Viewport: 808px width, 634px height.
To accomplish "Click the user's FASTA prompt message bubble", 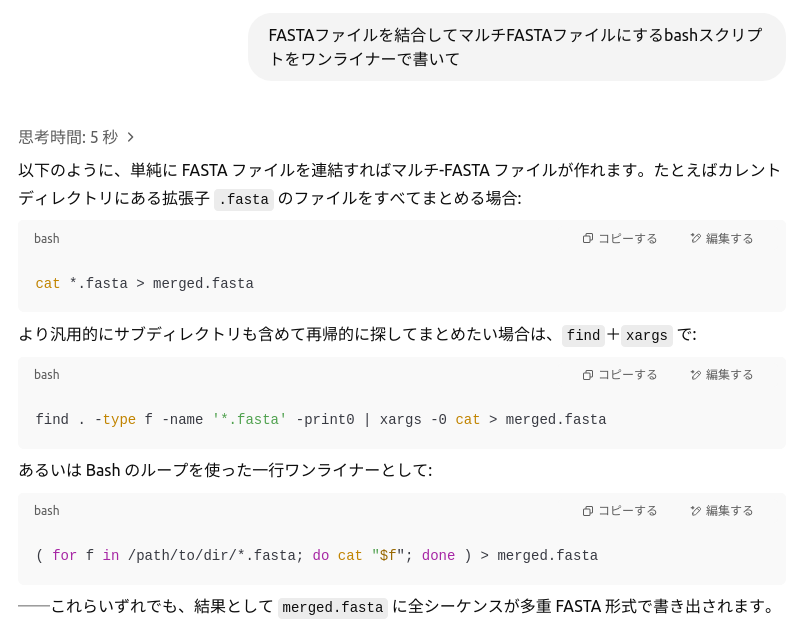I will 516,47.
